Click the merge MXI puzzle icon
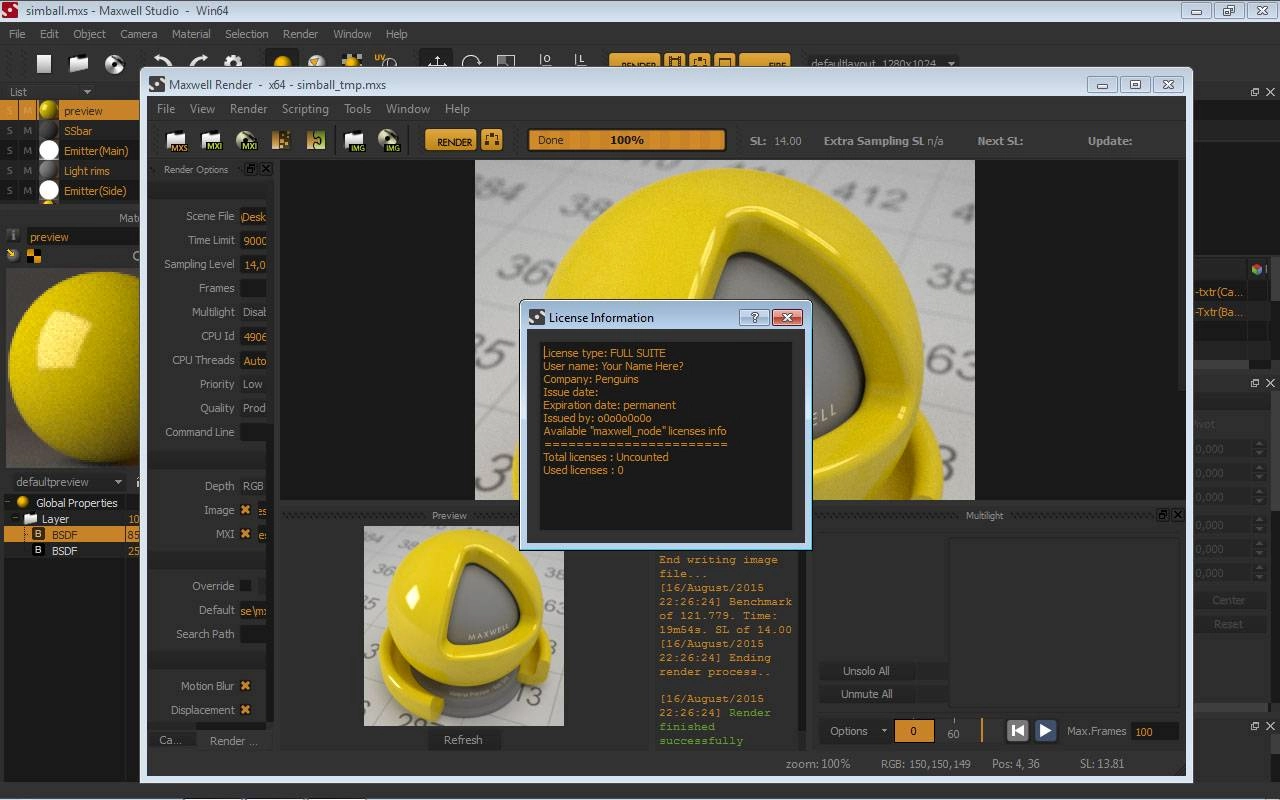This screenshot has width=1280, height=800. (316, 141)
